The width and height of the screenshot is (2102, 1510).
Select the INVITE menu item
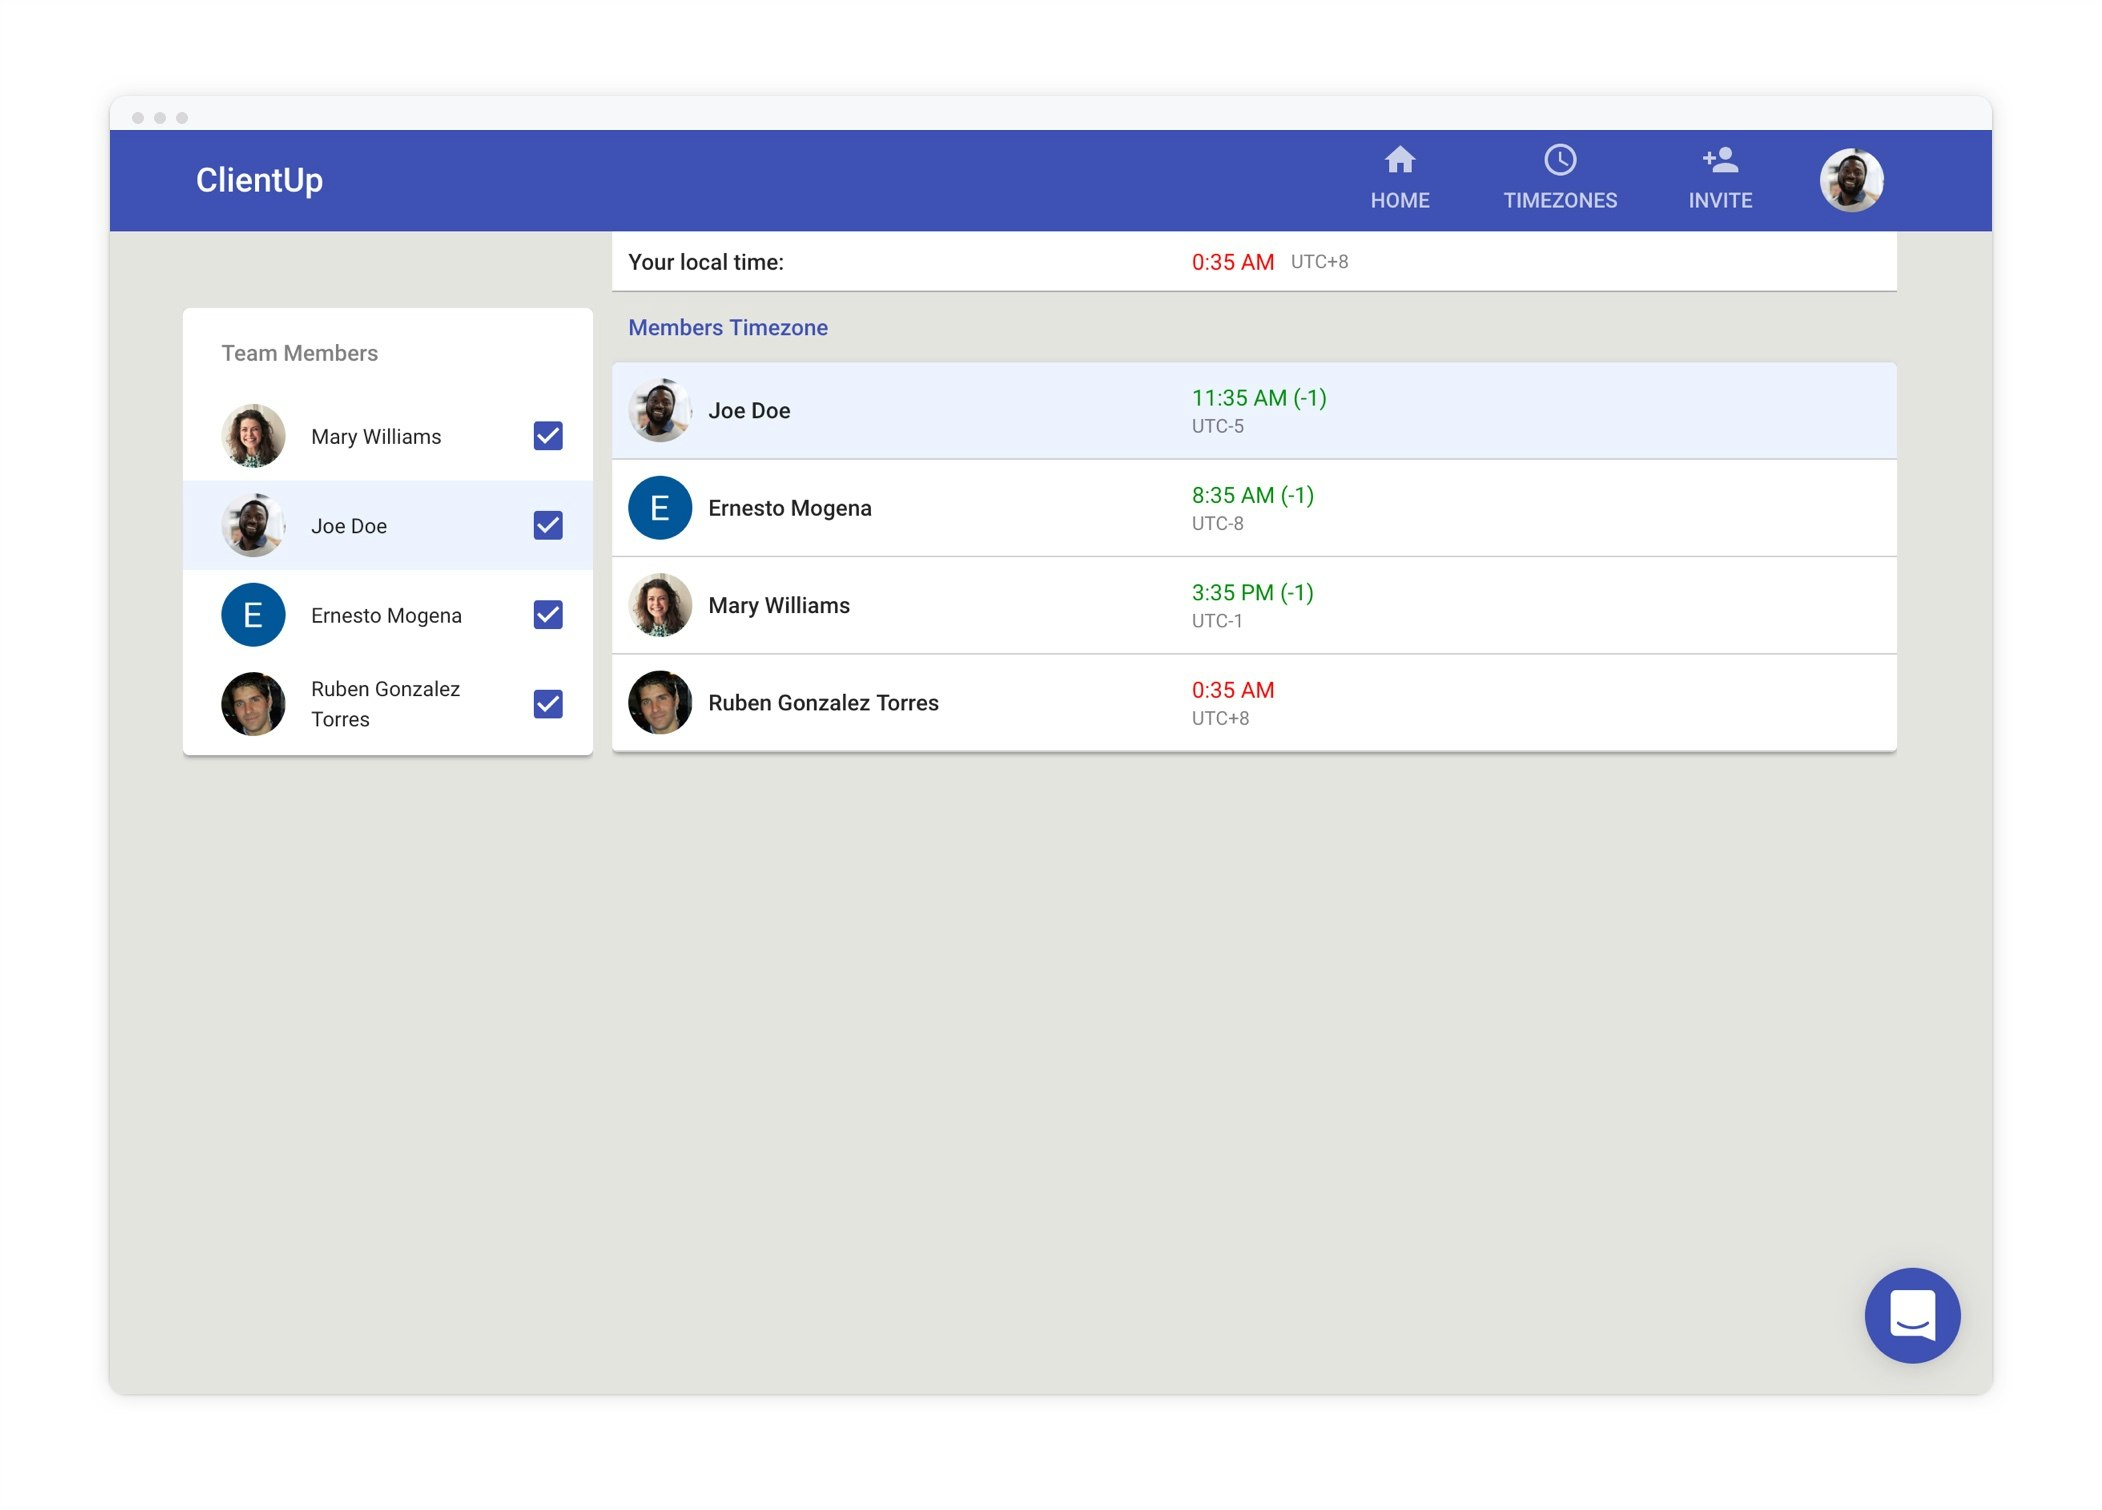(x=1718, y=200)
